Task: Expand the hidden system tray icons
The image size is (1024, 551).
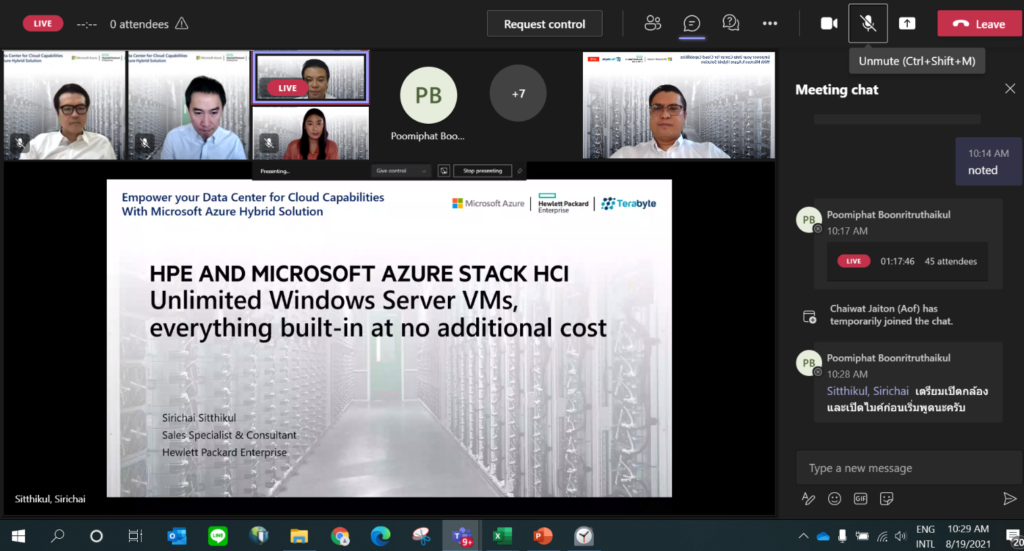Action: [x=803, y=536]
